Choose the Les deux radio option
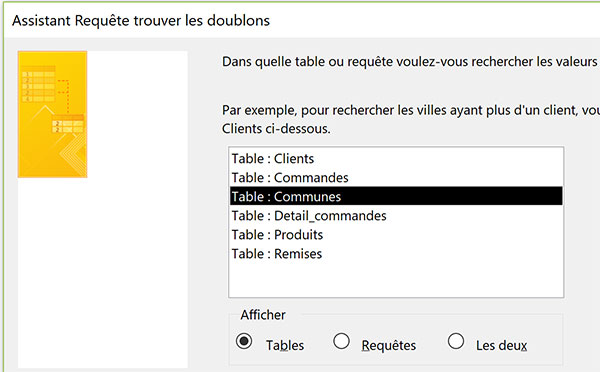The image size is (600, 372). (x=456, y=341)
